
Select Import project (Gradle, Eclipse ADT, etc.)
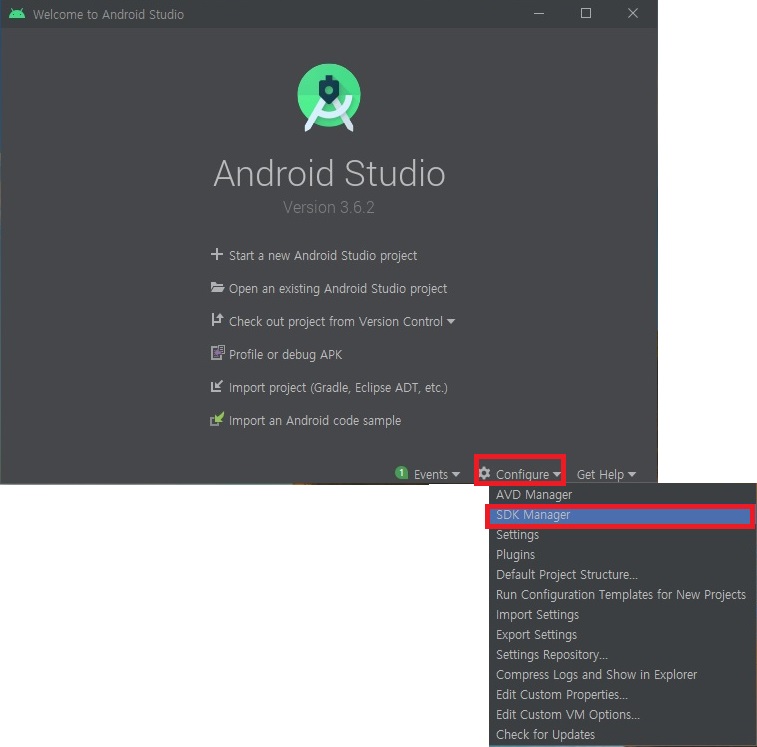(338, 388)
